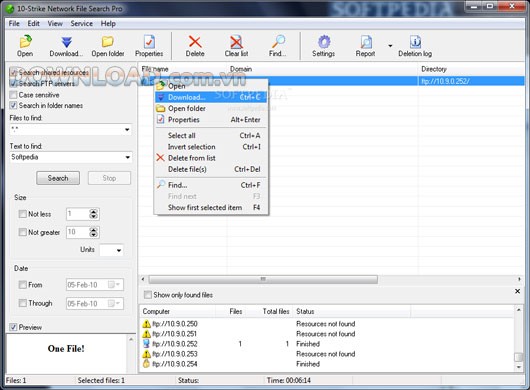The height and width of the screenshot is (390, 530).
Task: Click the Stop button
Action: tap(109, 178)
